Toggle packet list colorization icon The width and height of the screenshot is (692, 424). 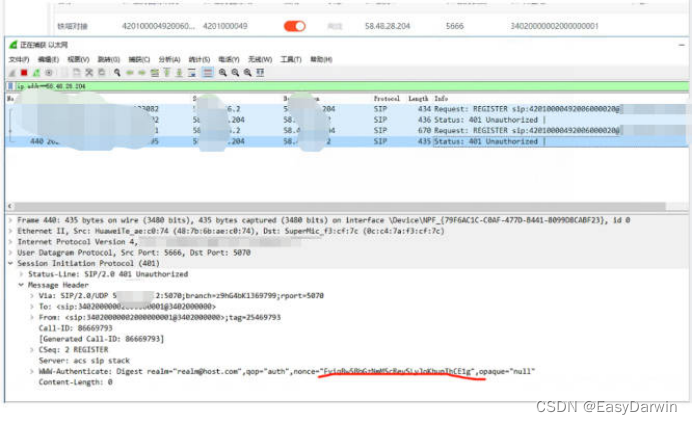coord(207,73)
